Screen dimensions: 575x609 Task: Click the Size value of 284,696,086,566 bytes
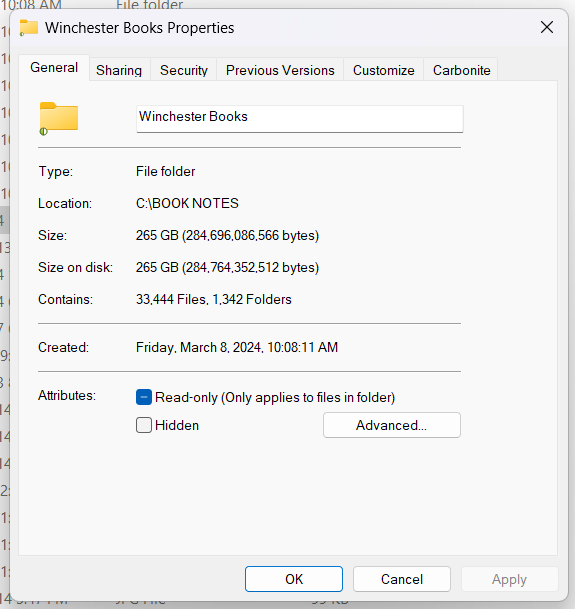click(x=227, y=235)
